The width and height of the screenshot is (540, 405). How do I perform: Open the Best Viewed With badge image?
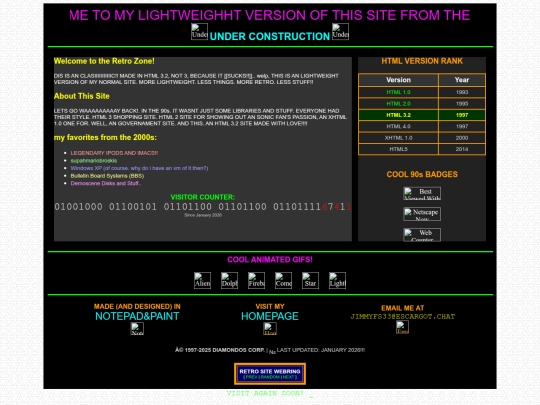[x=422, y=194]
